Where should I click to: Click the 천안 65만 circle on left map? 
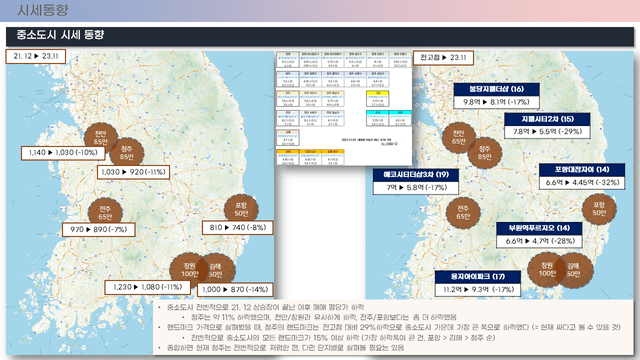click(x=101, y=138)
